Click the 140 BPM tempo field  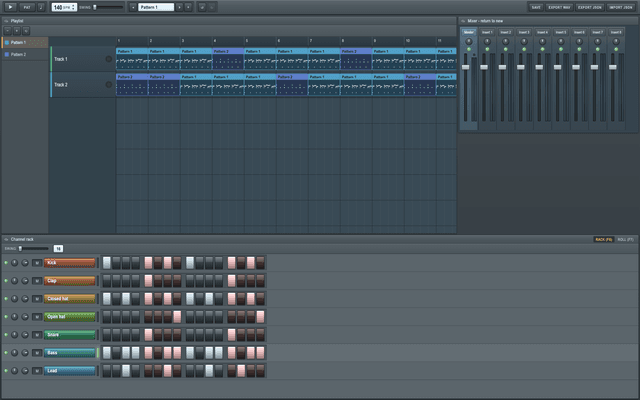pyautogui.click(x=64, y=7)
